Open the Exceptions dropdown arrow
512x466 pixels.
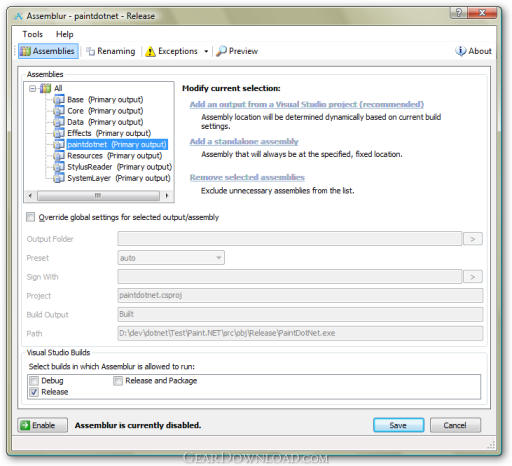coord(206,51)
